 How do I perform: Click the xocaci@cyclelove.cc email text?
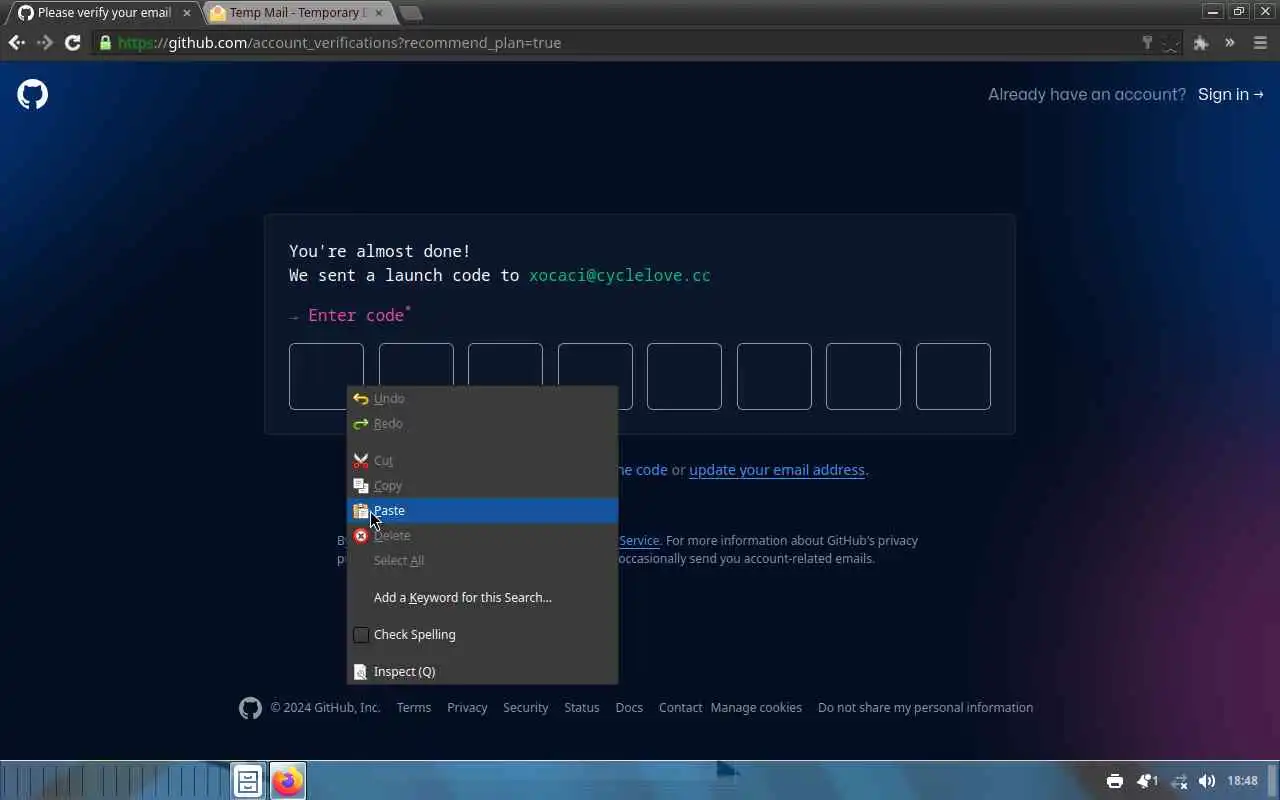[620, 275]
